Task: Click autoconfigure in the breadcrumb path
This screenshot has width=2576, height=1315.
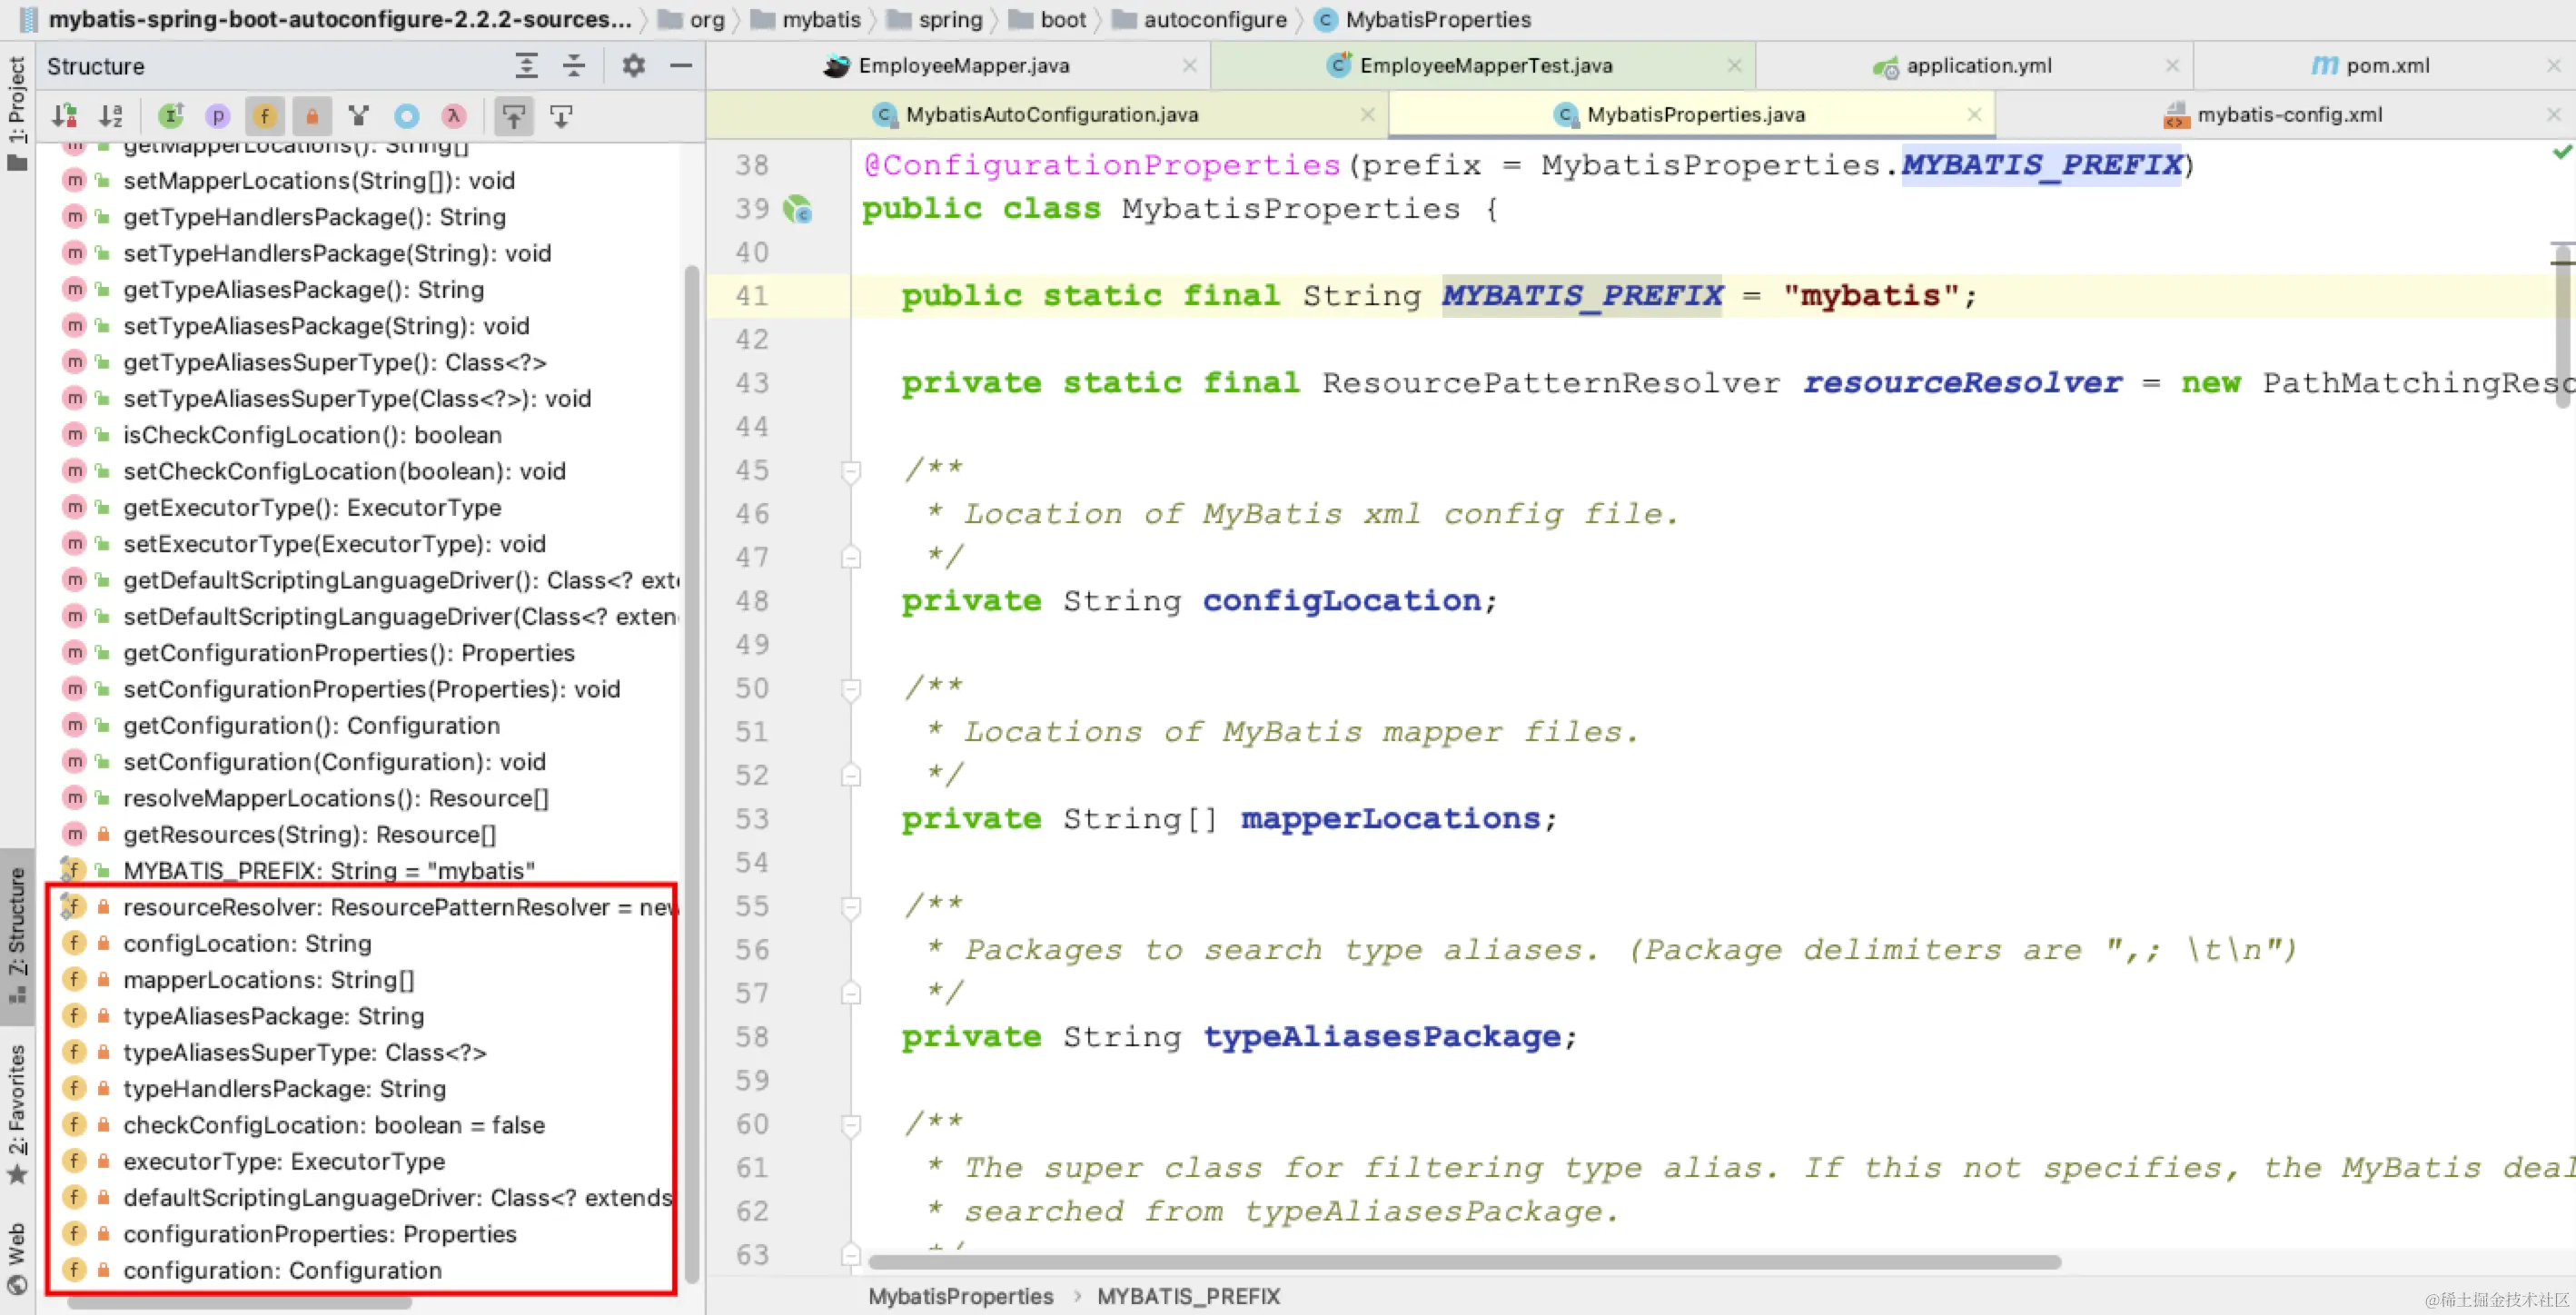Action: click(1214, 19)
